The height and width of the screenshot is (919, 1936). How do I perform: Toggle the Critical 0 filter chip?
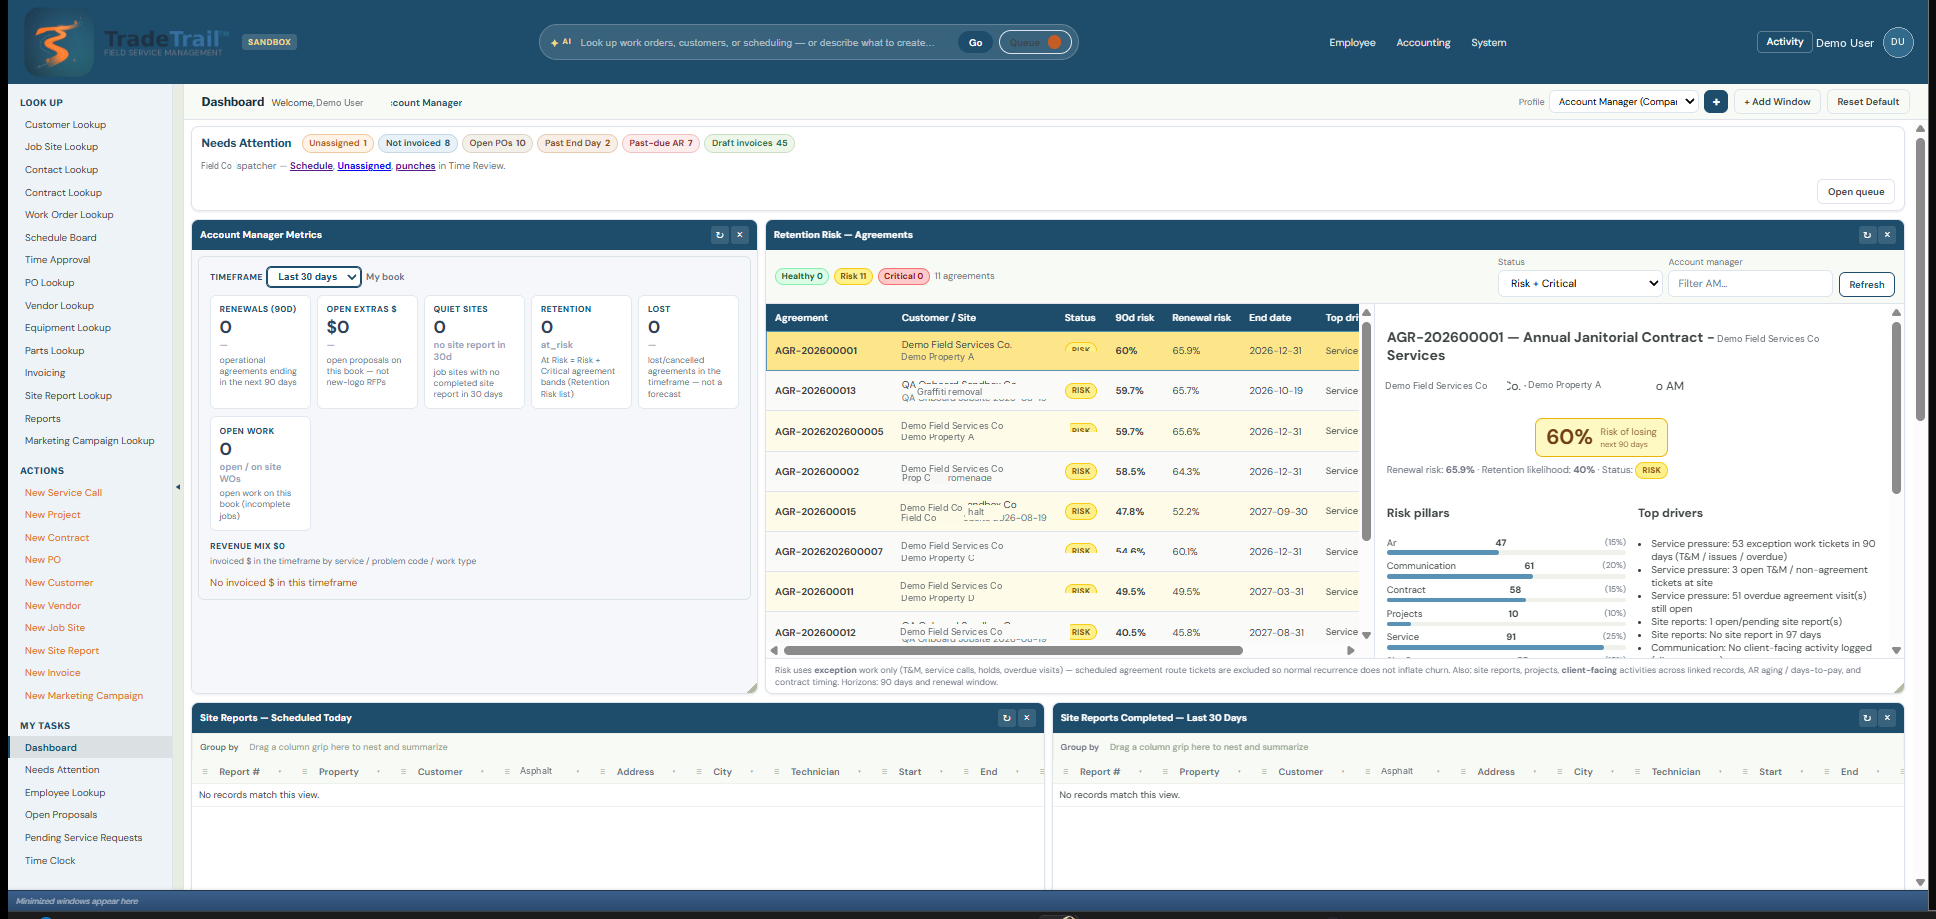(903, 276)
